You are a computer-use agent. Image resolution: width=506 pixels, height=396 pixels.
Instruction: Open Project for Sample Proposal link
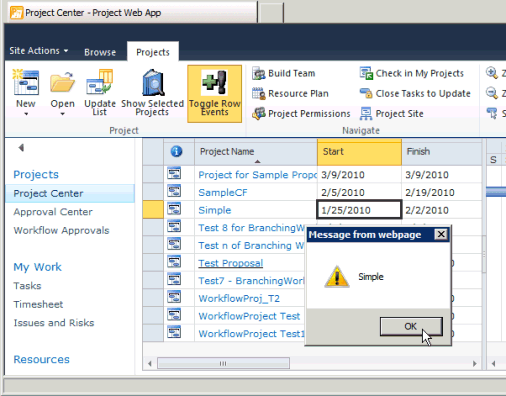point(257,175)
